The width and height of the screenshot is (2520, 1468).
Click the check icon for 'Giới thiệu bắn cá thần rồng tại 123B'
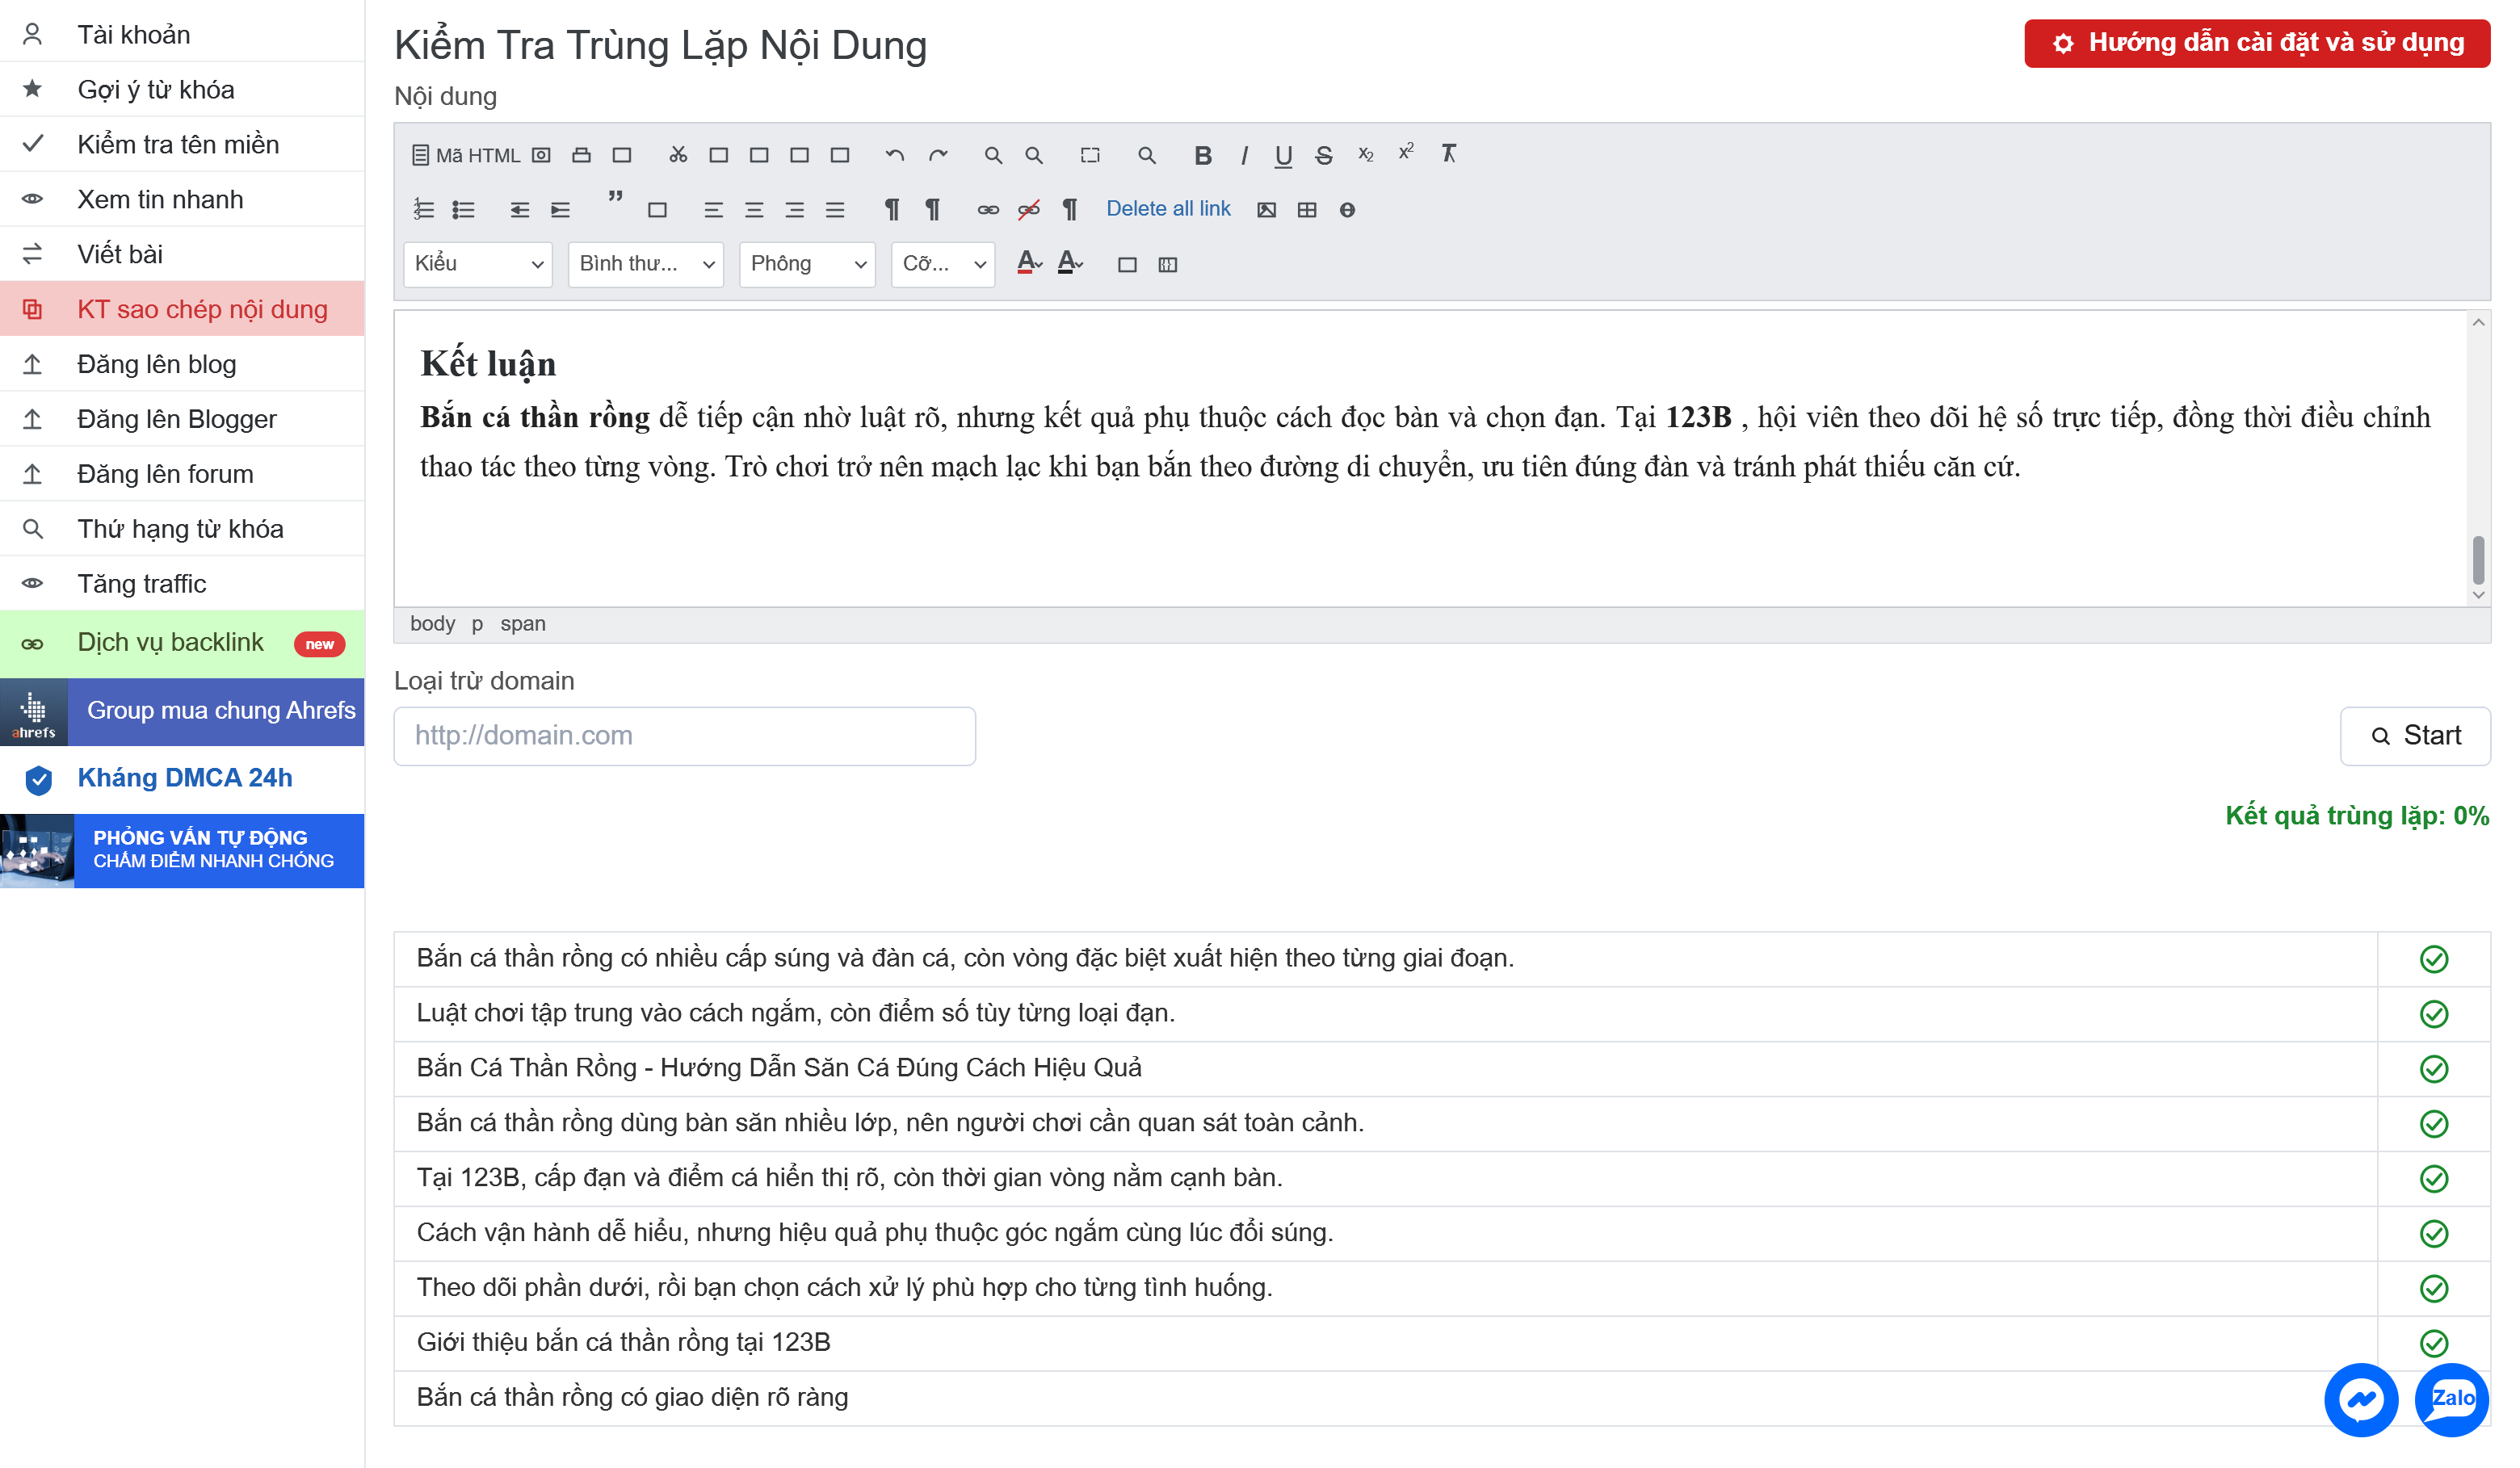click(2433, 1343)
